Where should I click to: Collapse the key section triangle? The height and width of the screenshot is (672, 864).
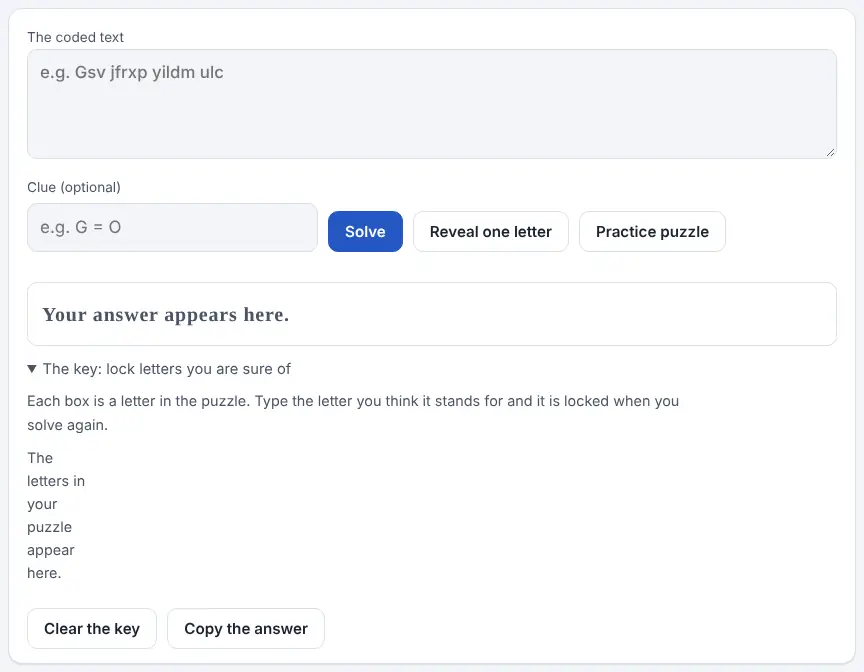(x=32, y=368)
